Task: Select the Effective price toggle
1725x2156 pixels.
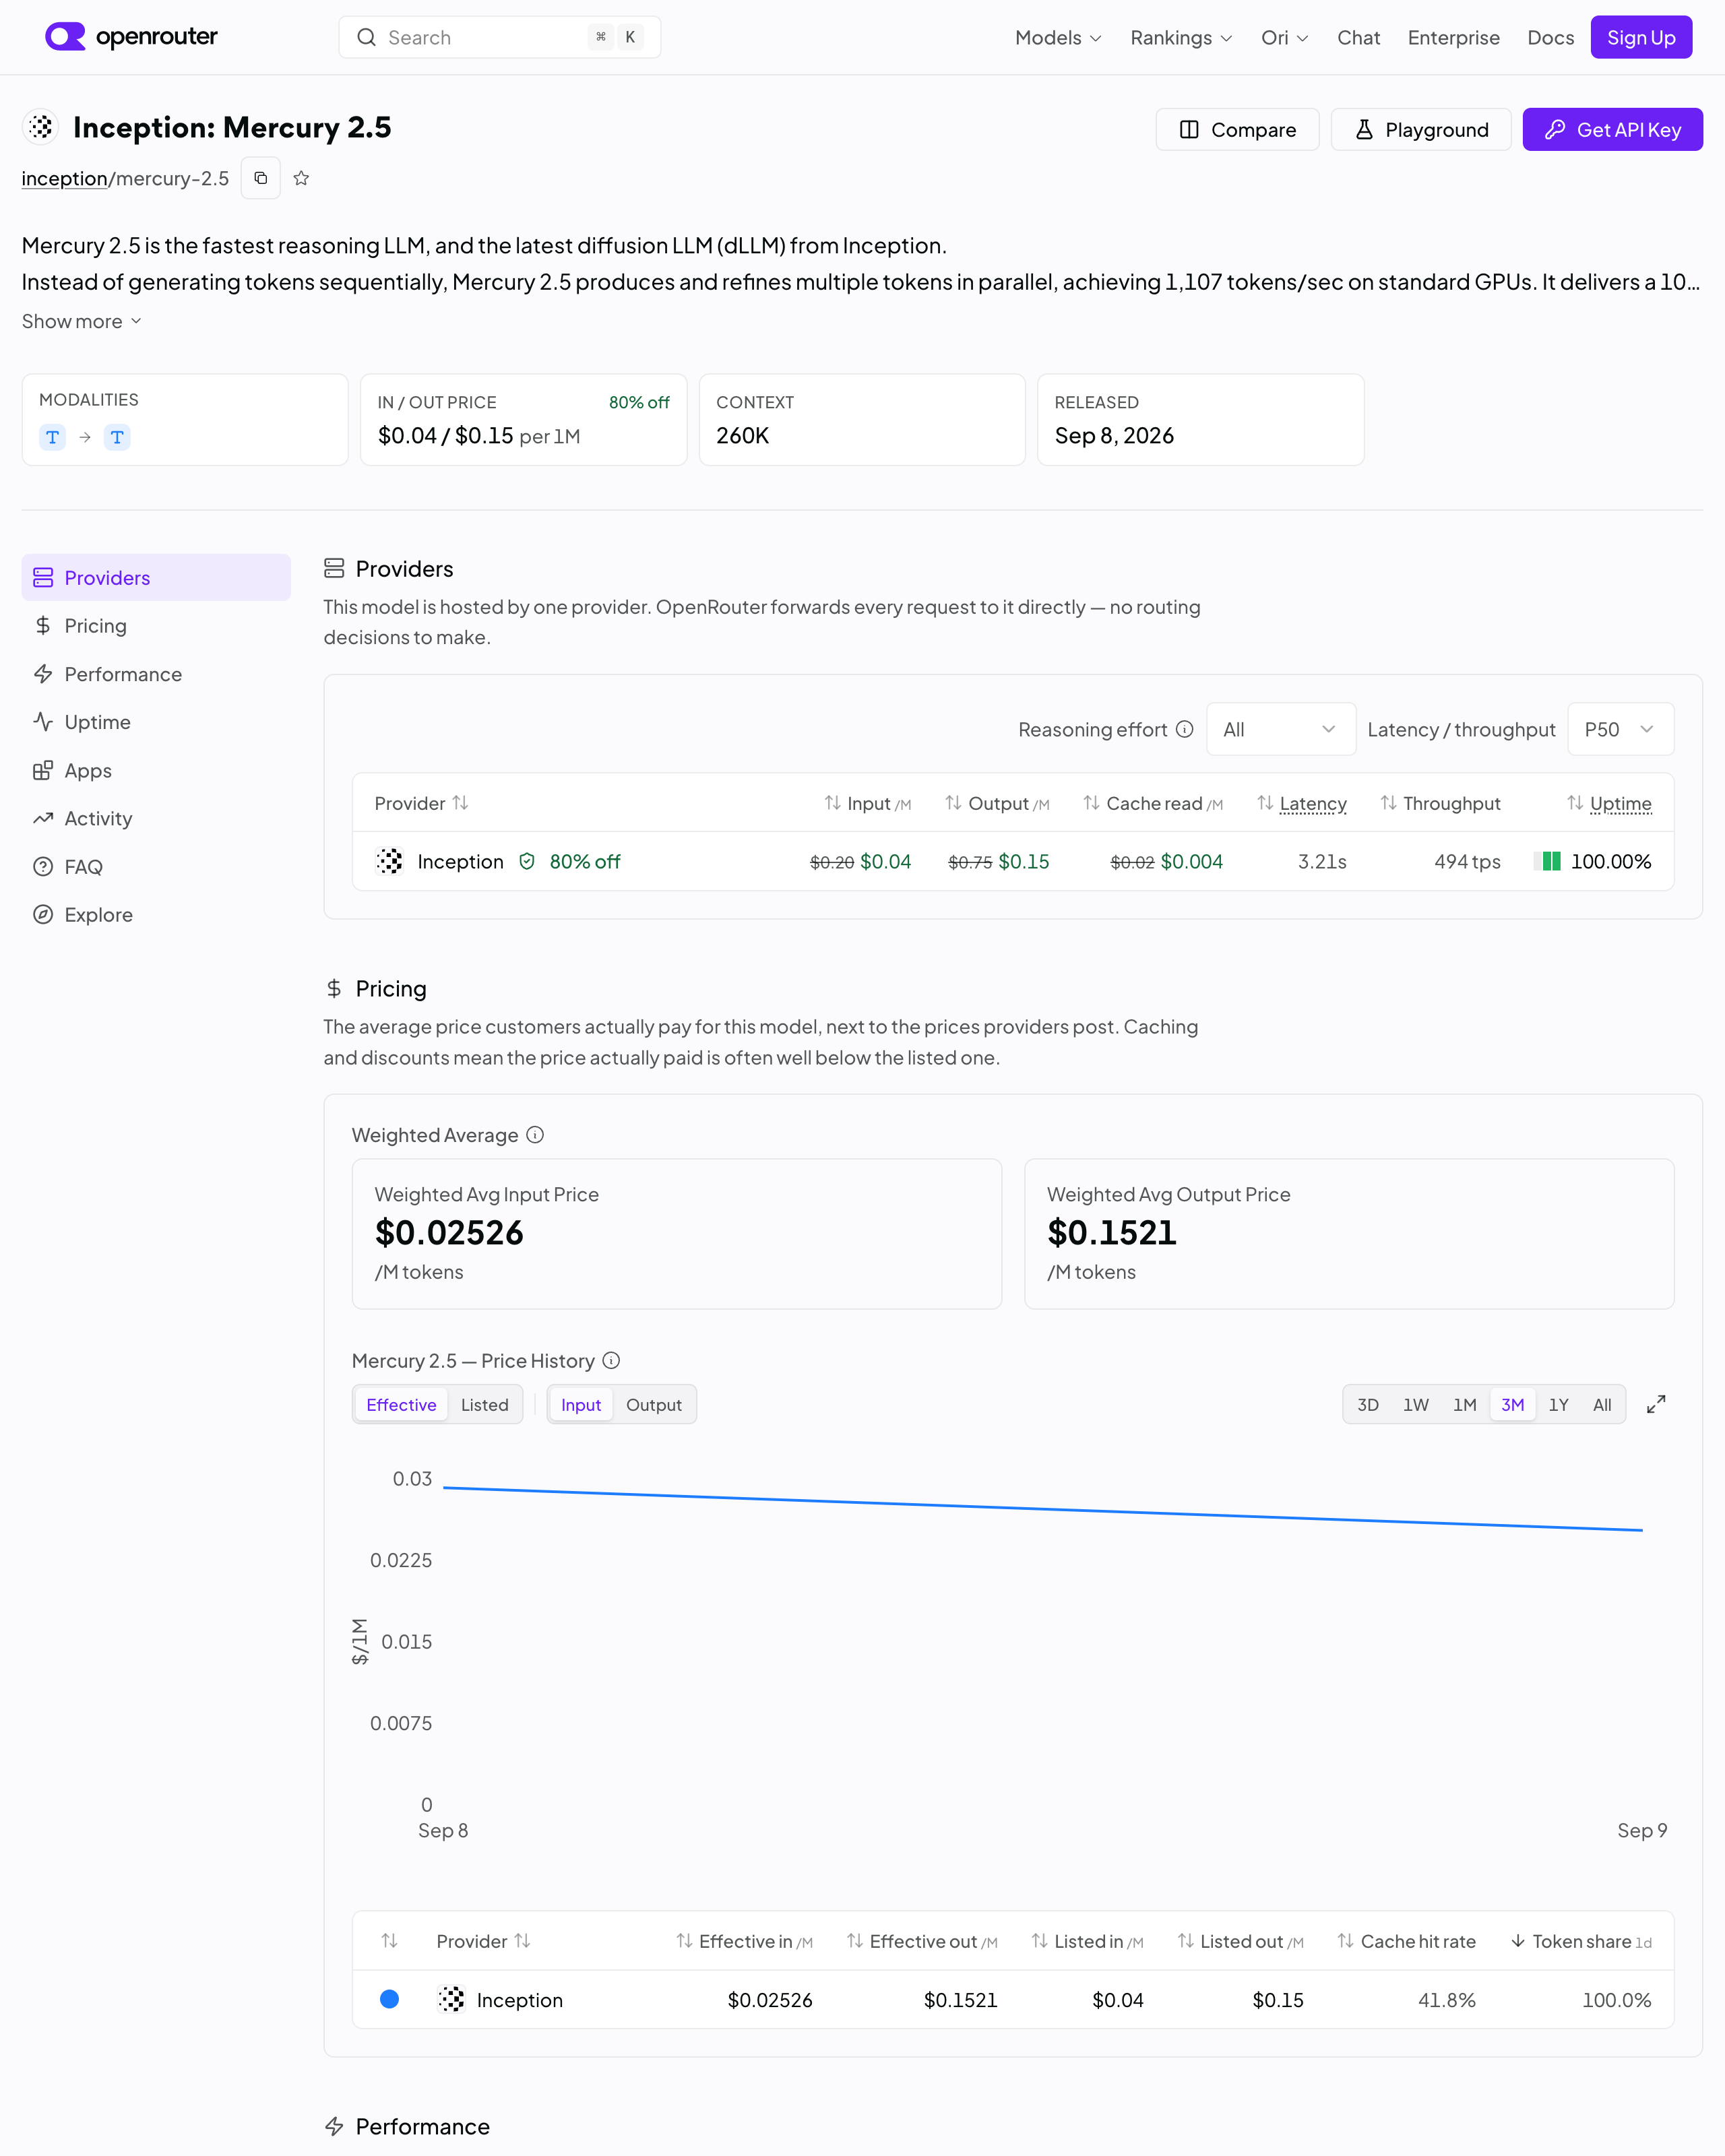Action: point(401,1404)
